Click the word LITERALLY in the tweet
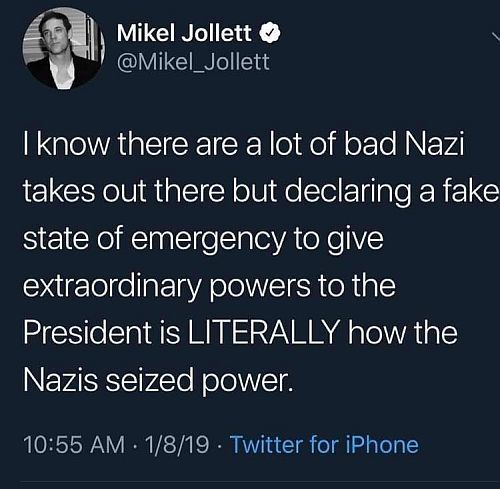The width and height of the screenshot is (500, 489). (x=264, y=333)
